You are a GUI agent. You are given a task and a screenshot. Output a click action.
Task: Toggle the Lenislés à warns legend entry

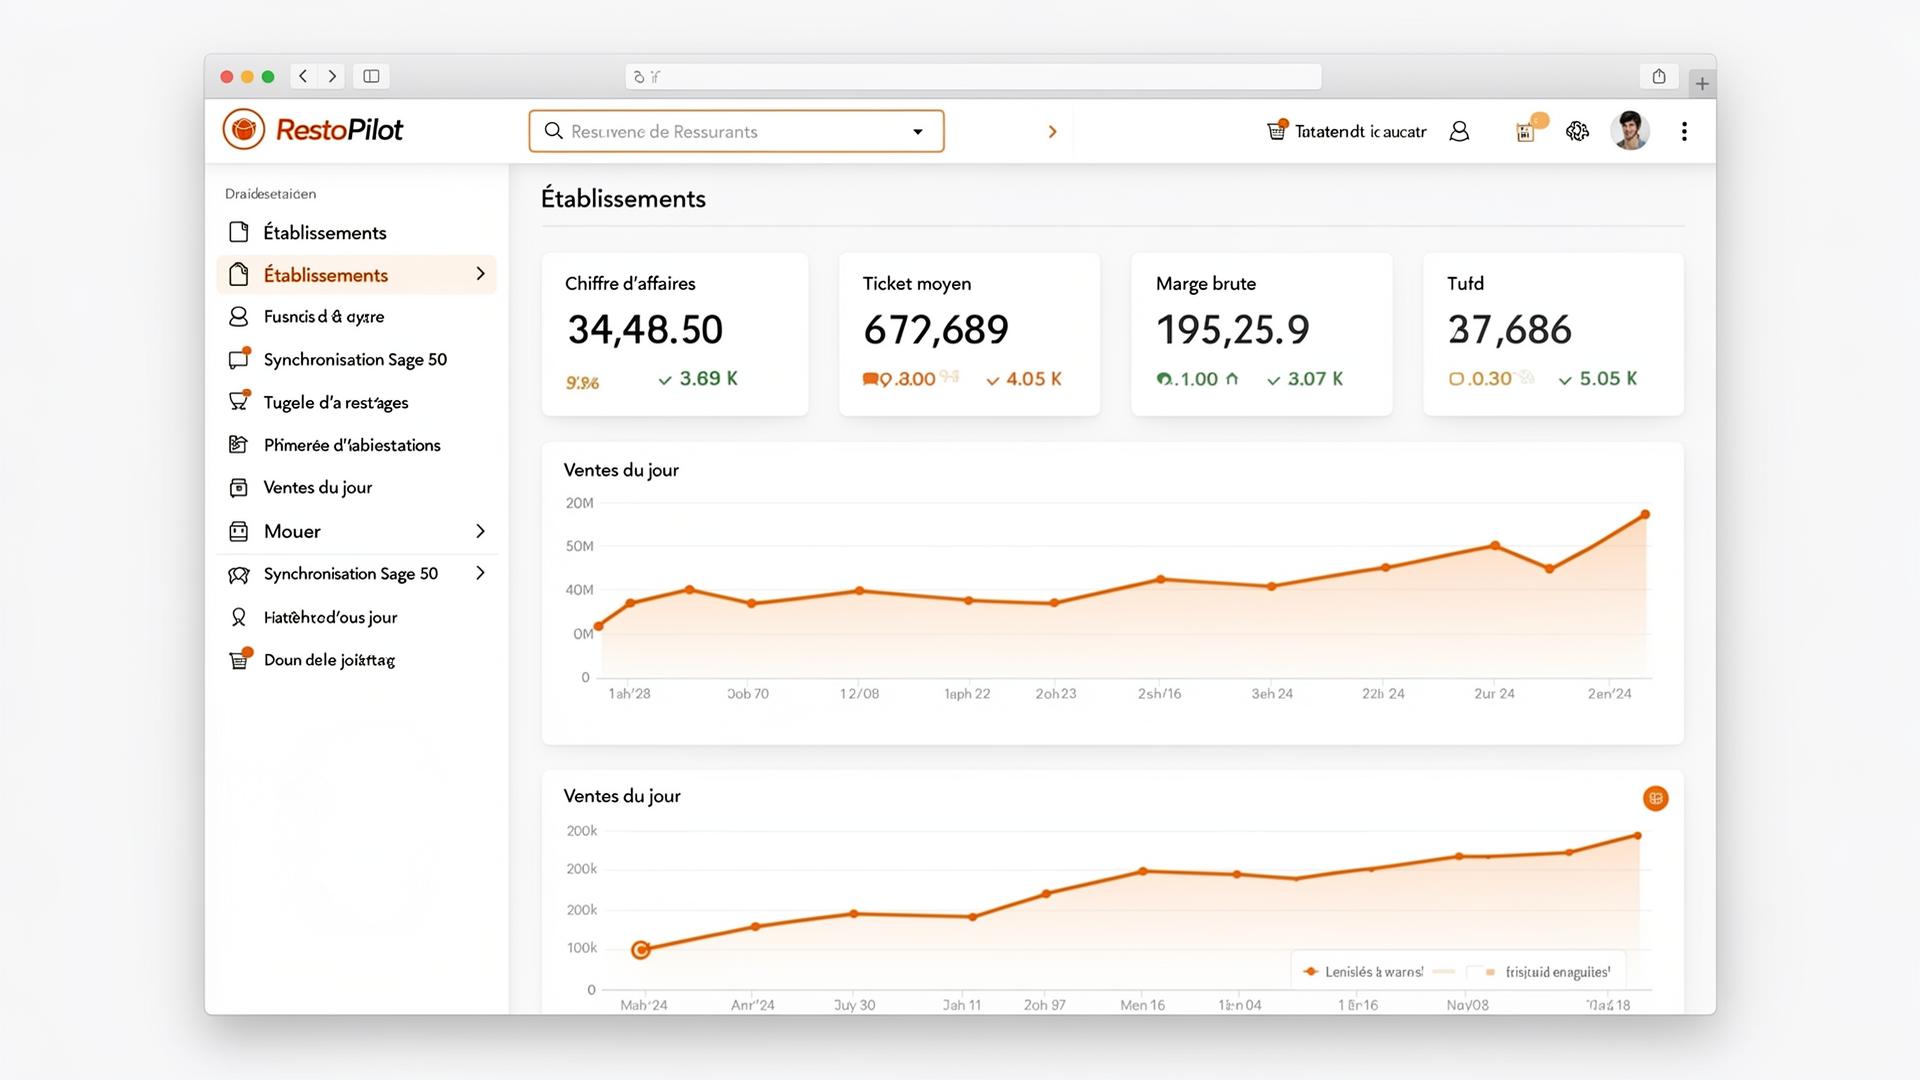coord(1363,972)
